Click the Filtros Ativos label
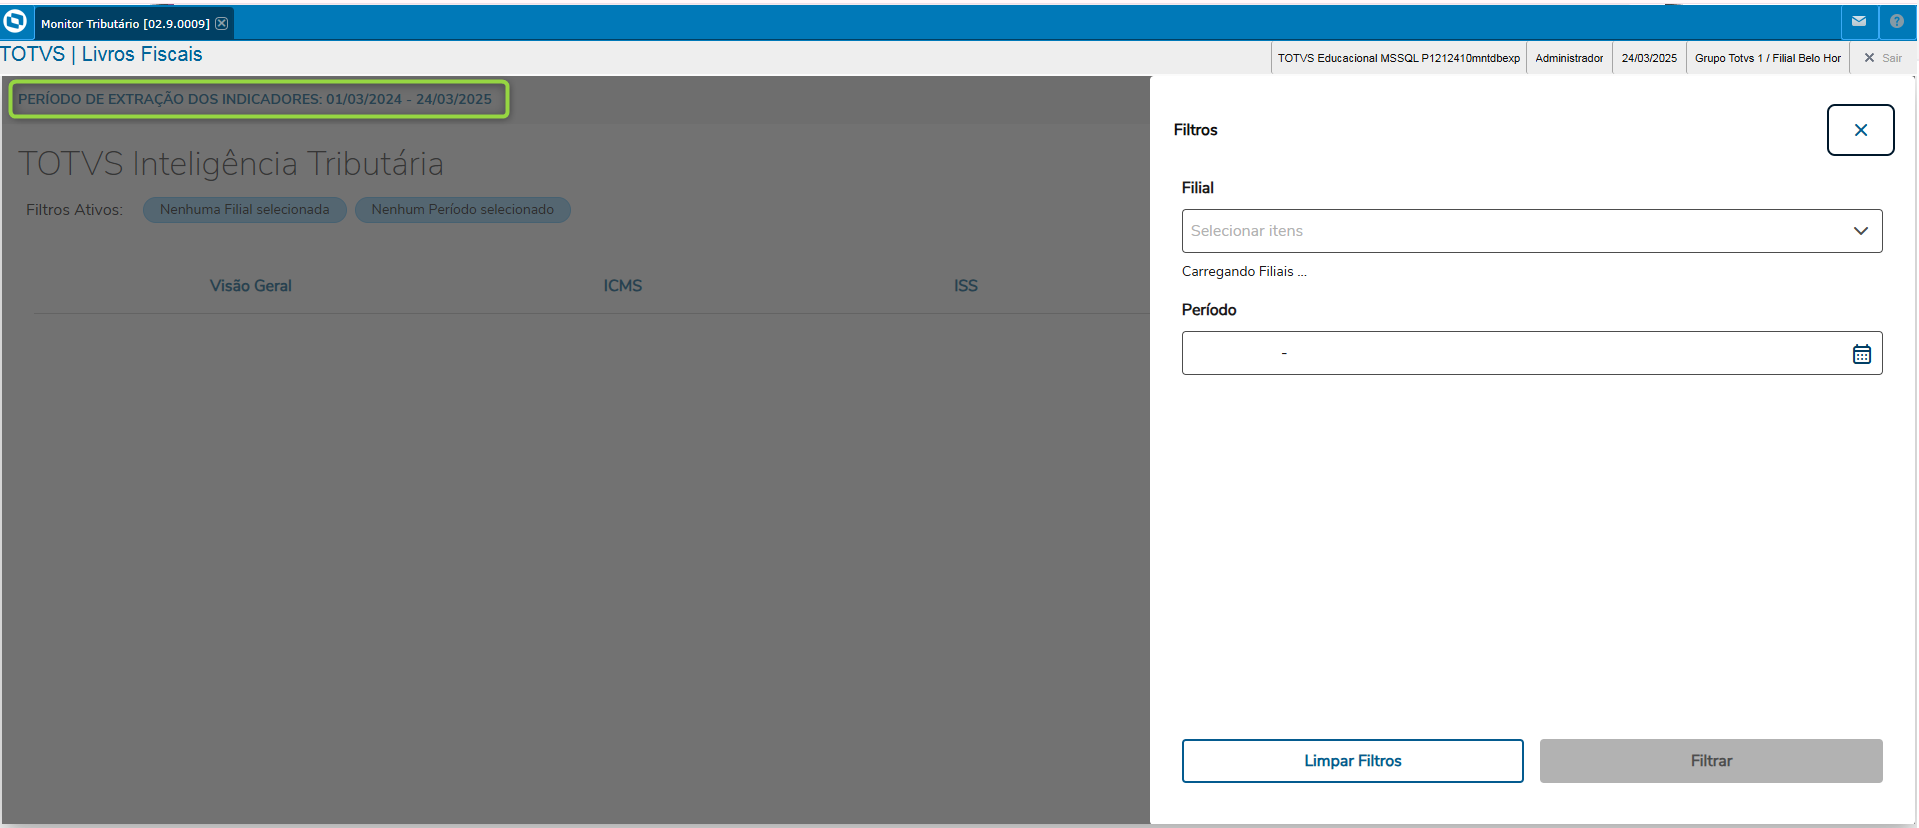Image resolution: width=1919 pixels, height=828 pixels. coord(74,210)
